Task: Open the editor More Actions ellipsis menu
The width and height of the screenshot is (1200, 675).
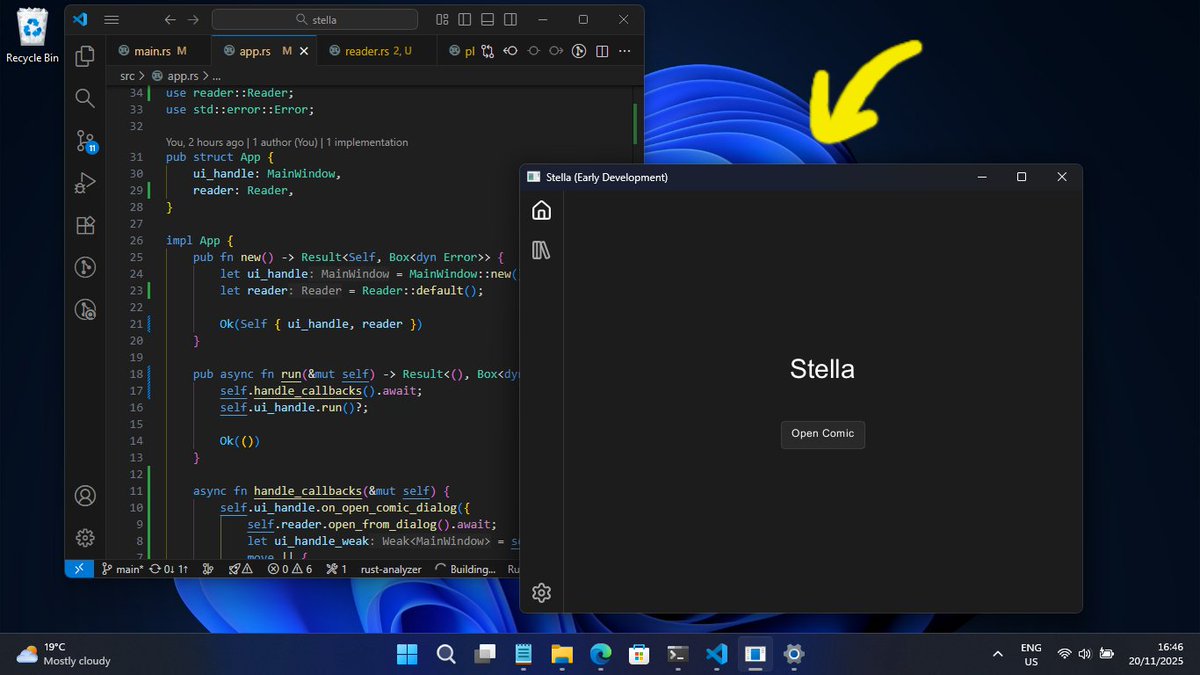Action: coord(626,51)
